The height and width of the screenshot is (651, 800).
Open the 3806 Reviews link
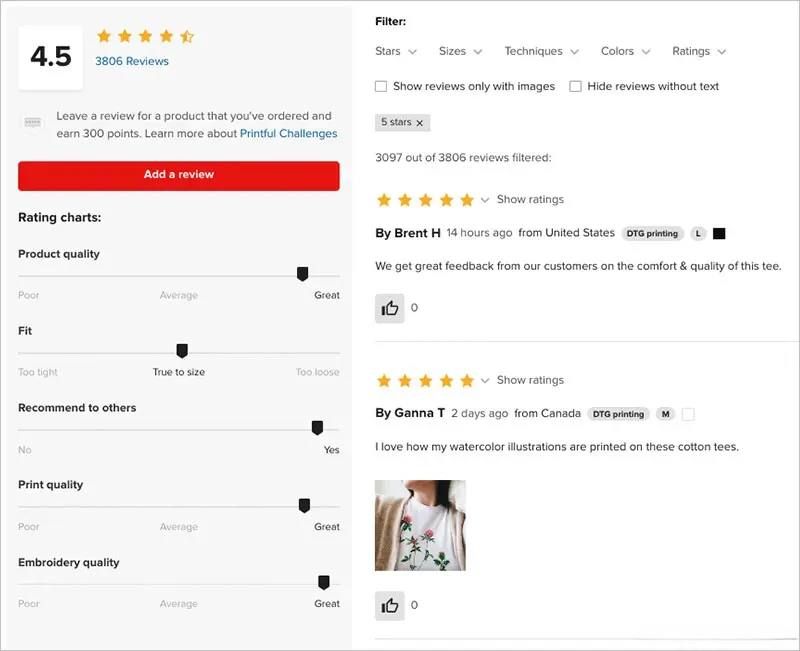pos(132,61)
